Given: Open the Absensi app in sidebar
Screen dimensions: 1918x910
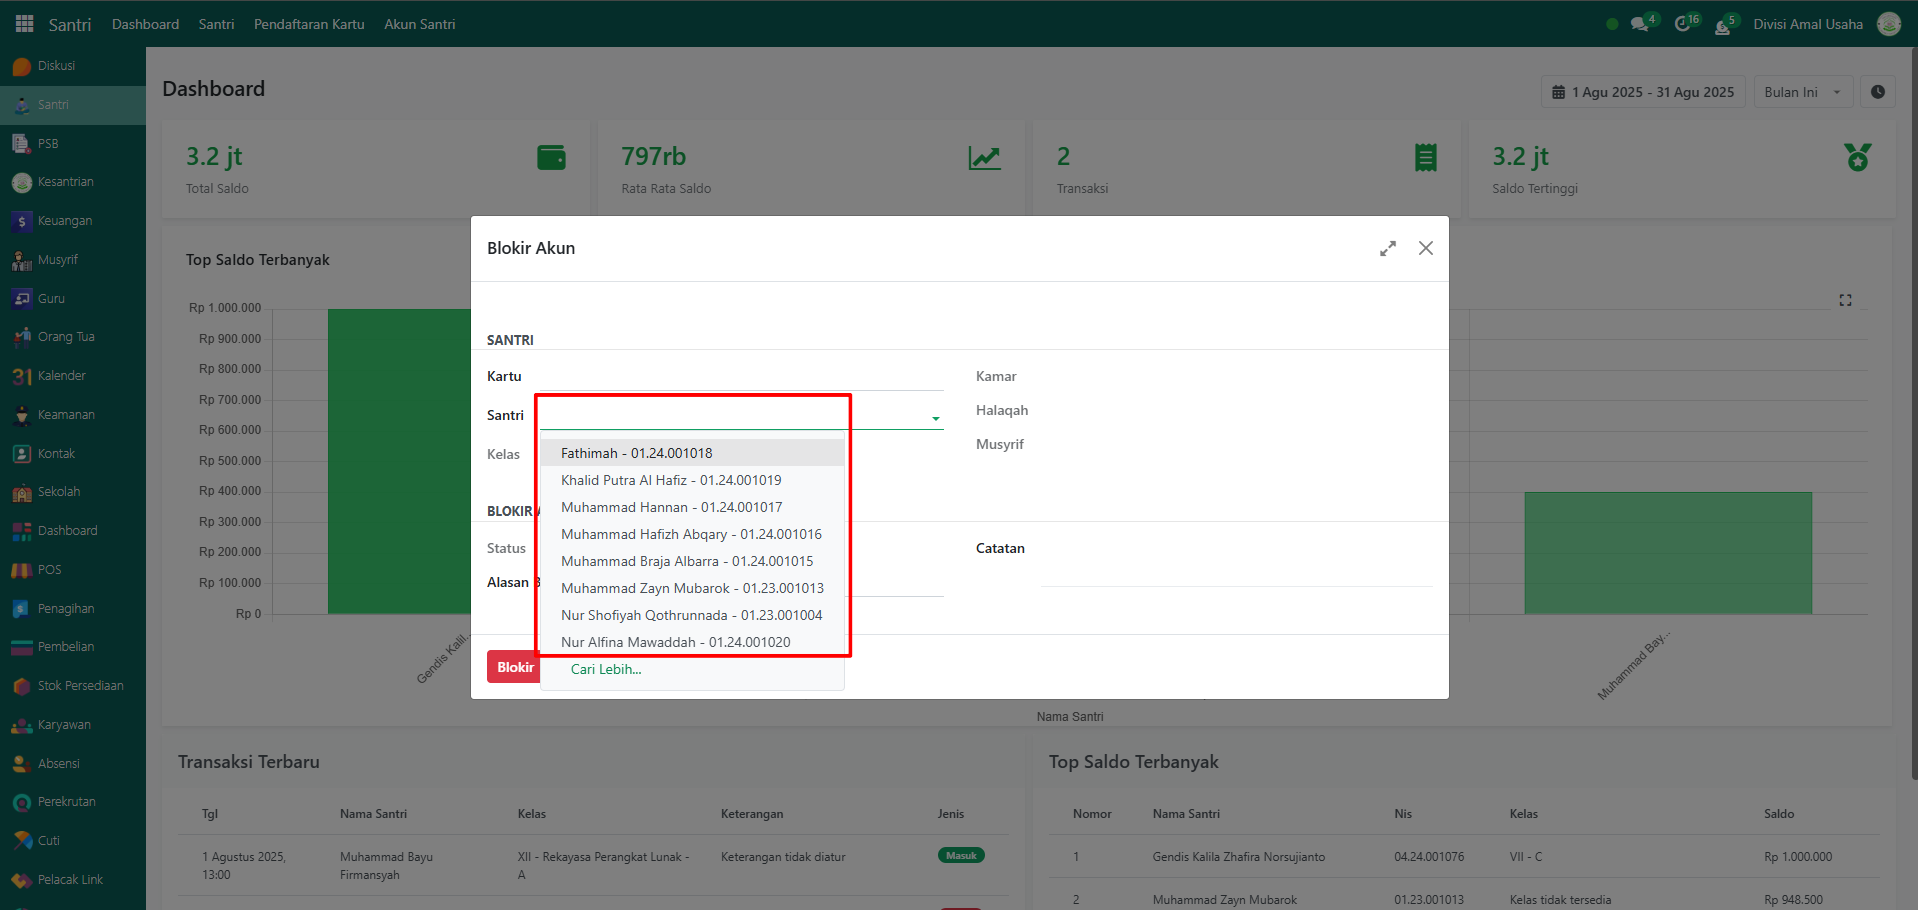Looking at the screenshot, I should tap(58, 764).
